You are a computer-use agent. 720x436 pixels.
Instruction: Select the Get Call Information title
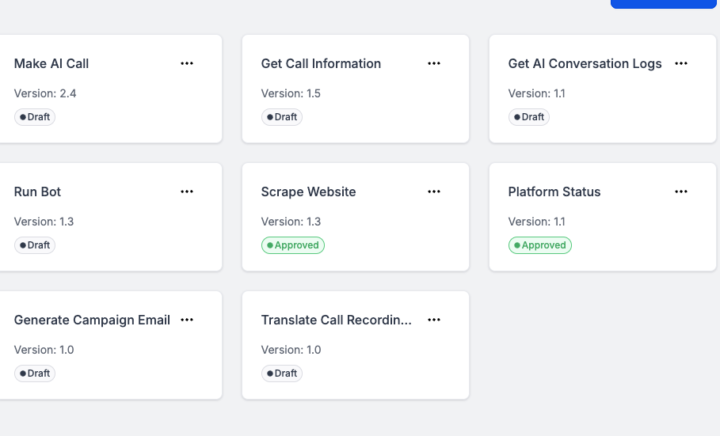[320, 63]
